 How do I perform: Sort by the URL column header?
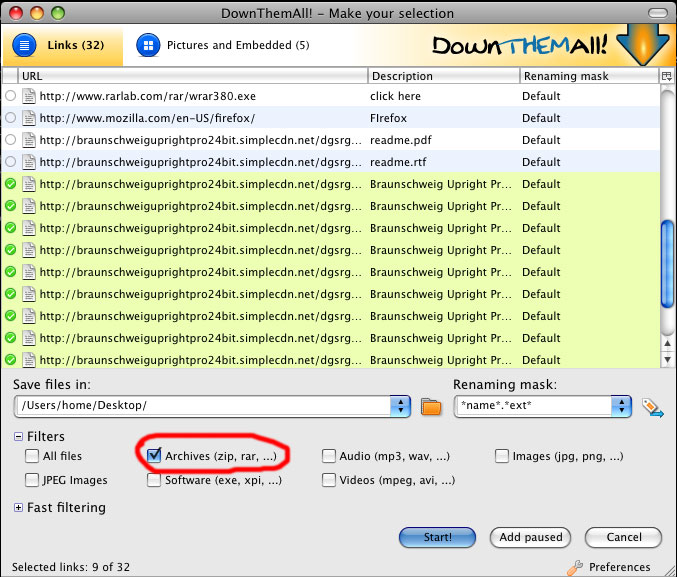(x=193, y=76)
